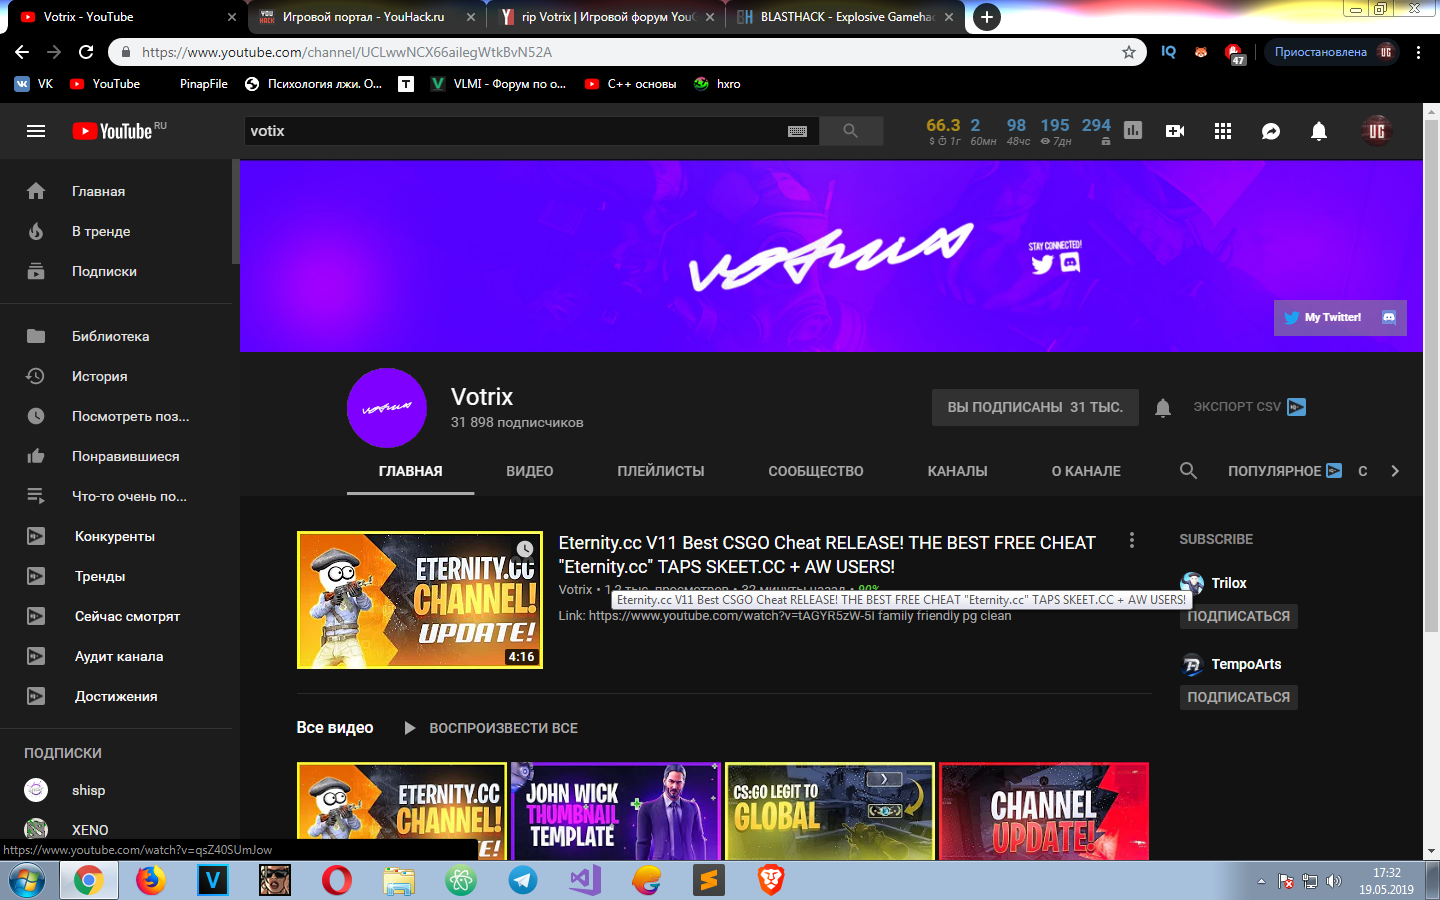Open Atom editor from the taskbar

(x=461, y=880)
